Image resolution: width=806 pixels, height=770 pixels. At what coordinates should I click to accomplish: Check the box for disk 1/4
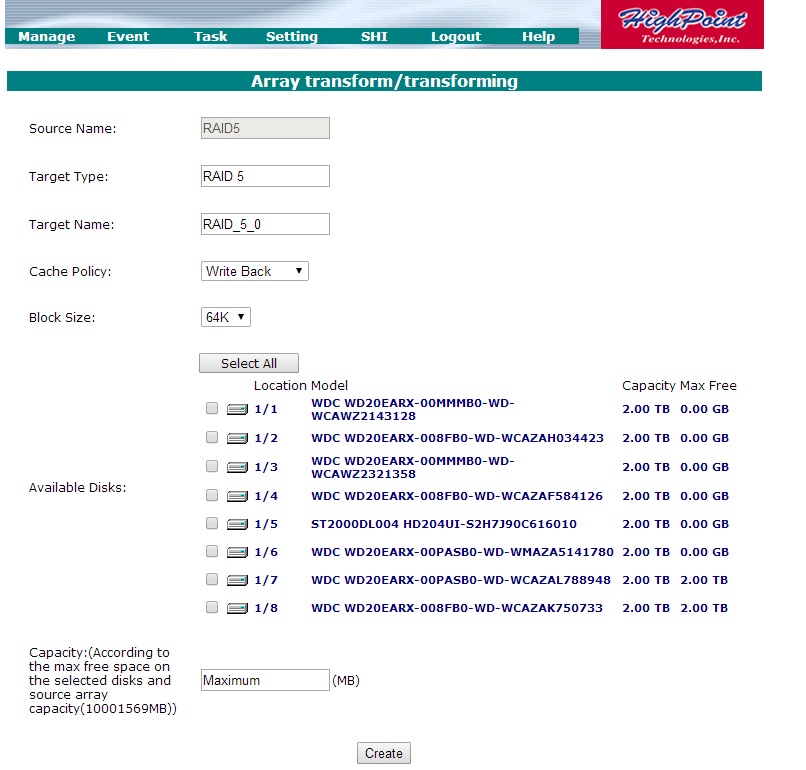212,495
